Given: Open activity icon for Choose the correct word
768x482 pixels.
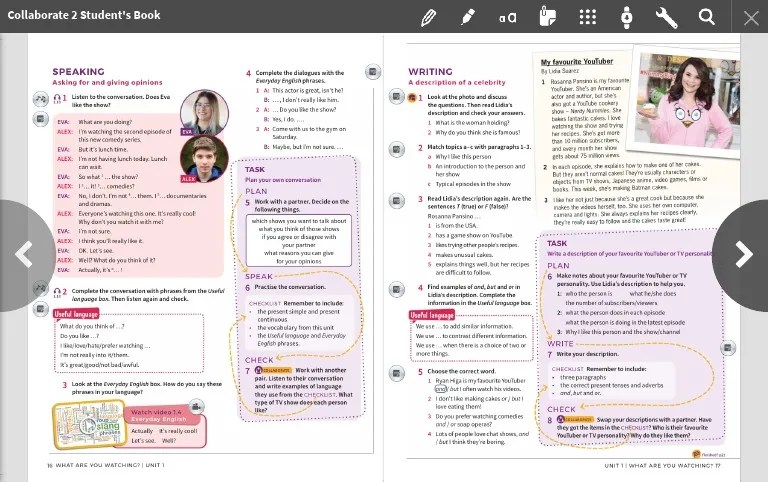Looking at the screenshot, I should point(396,373).
